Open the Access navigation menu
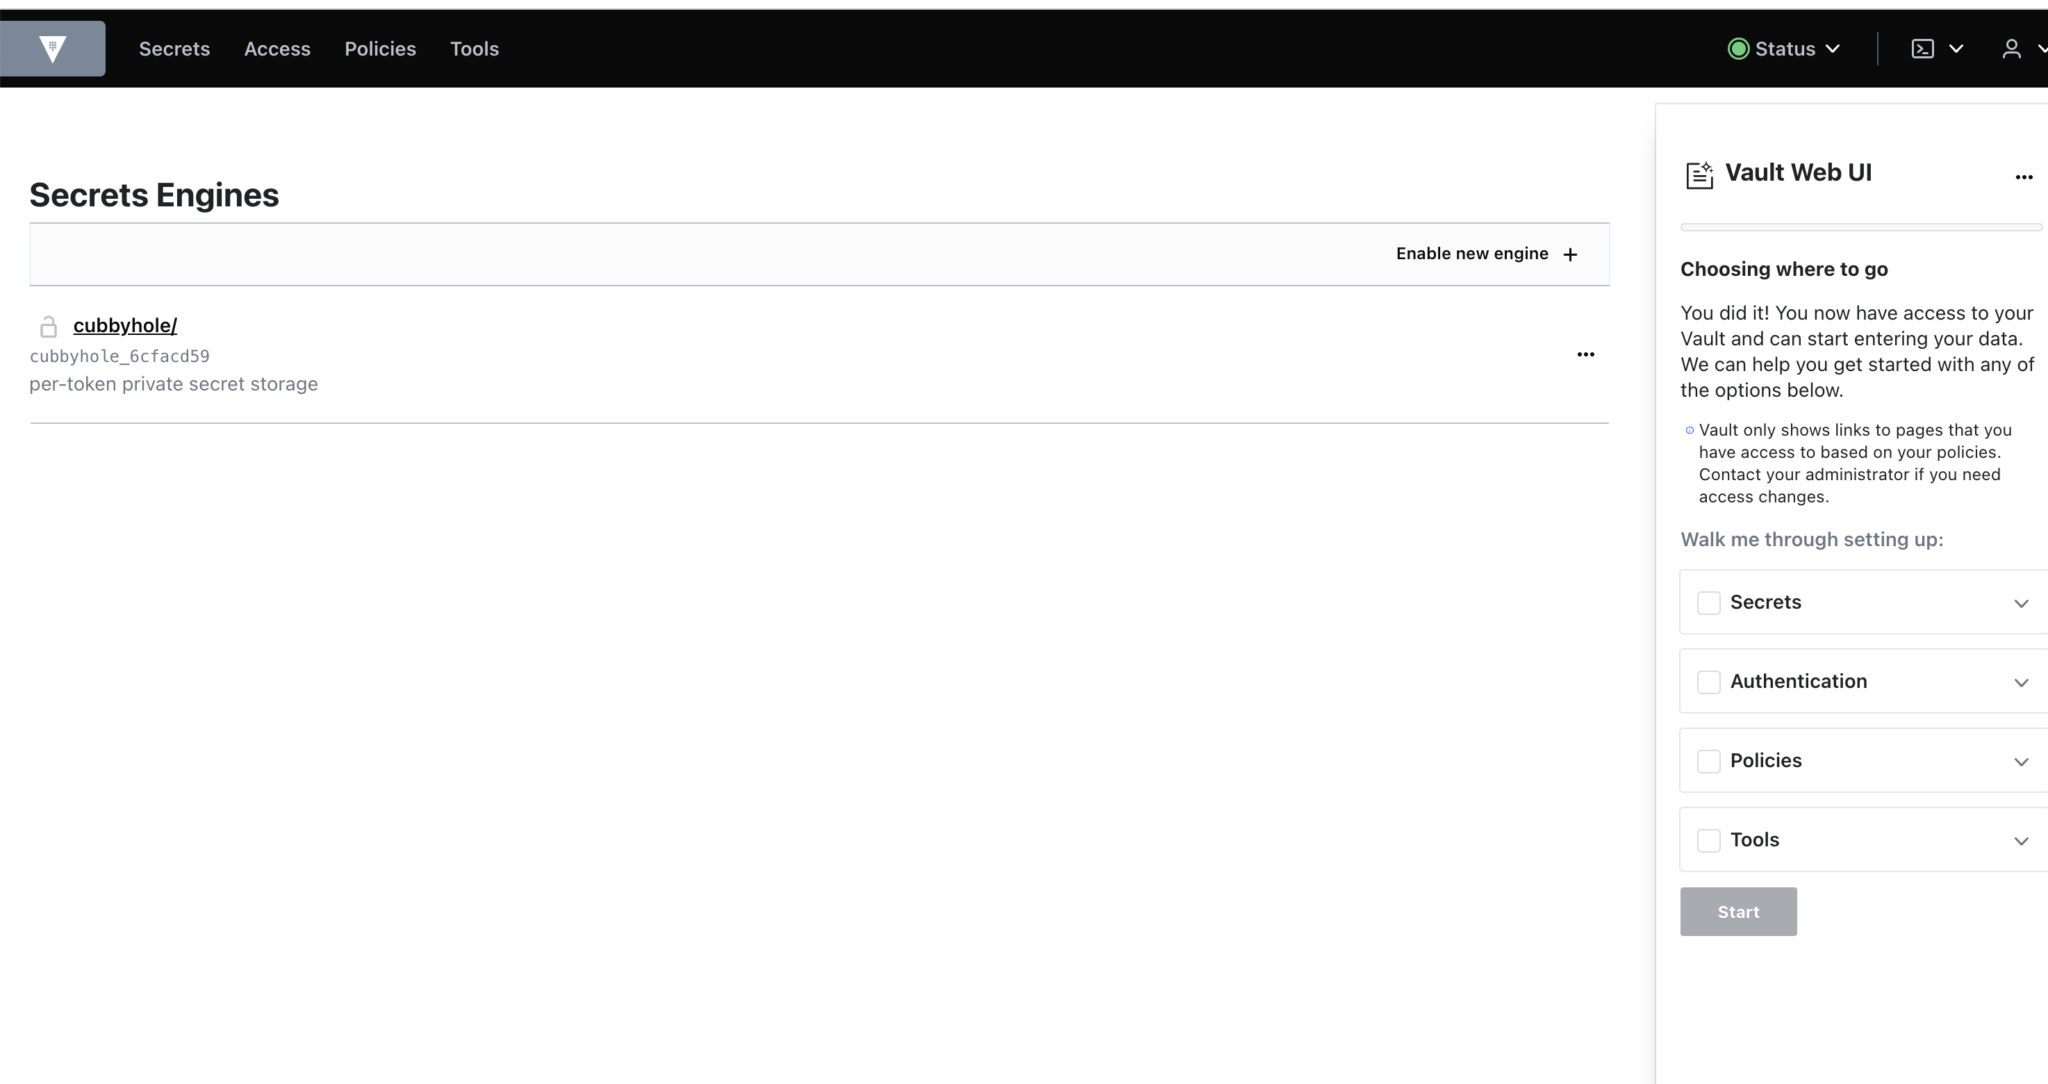 pyautogui.click(x=277, y=48)
